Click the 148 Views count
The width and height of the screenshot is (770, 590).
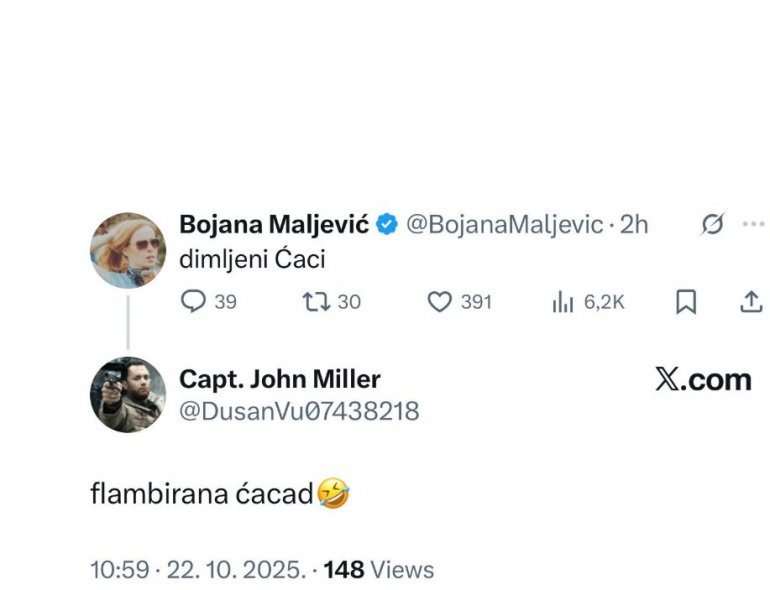pos(378,569)
